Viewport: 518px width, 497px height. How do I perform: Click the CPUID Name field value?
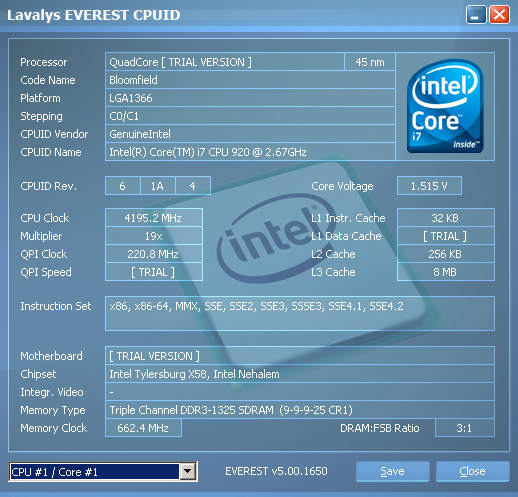250,152
